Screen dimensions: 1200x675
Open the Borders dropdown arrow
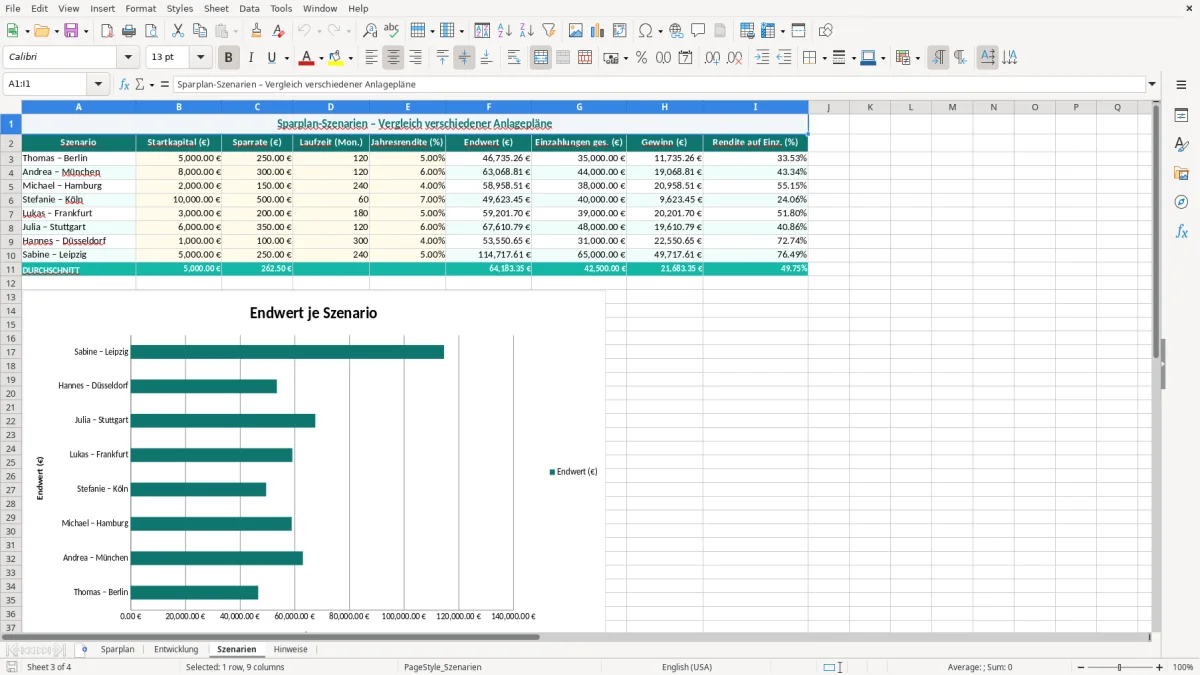click(x=824, y=58)
